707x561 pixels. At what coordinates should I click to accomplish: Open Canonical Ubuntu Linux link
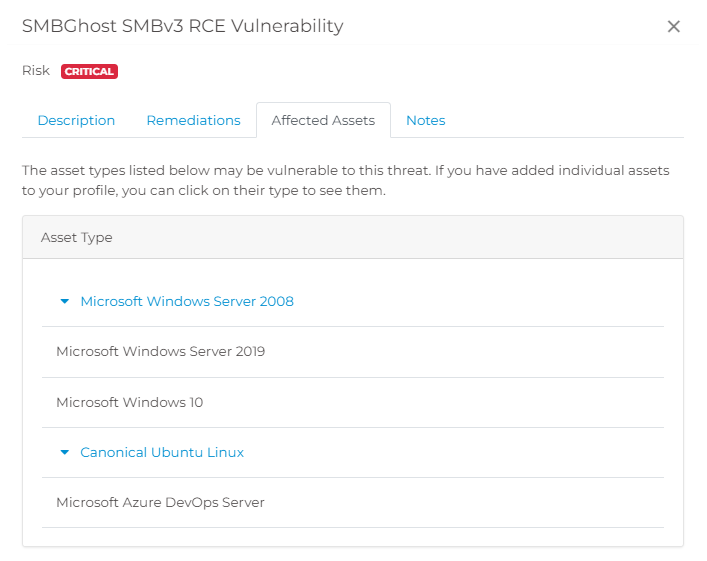coord(162,452)
